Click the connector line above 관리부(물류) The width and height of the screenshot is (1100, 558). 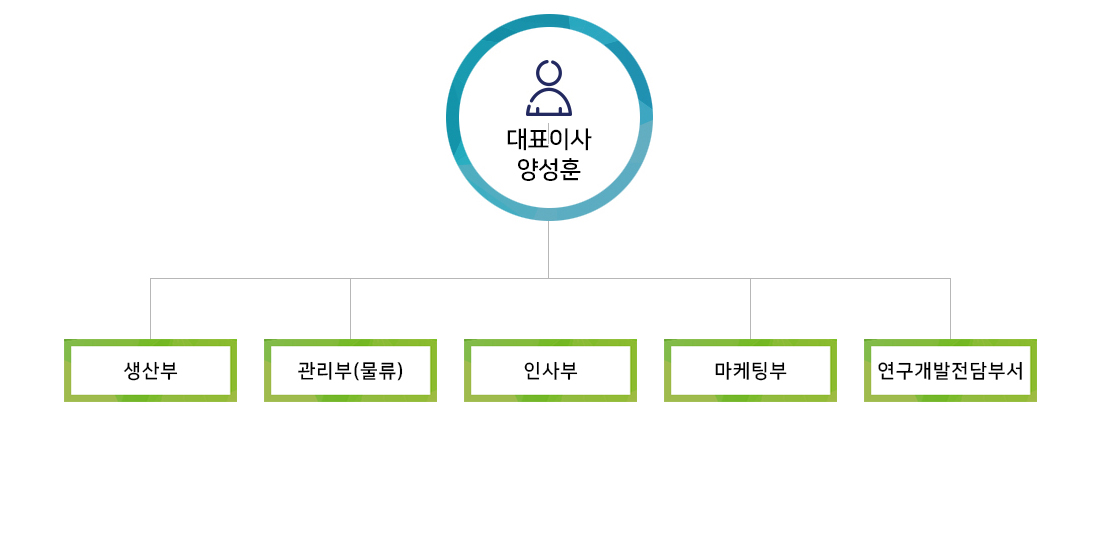pos(350,310)
